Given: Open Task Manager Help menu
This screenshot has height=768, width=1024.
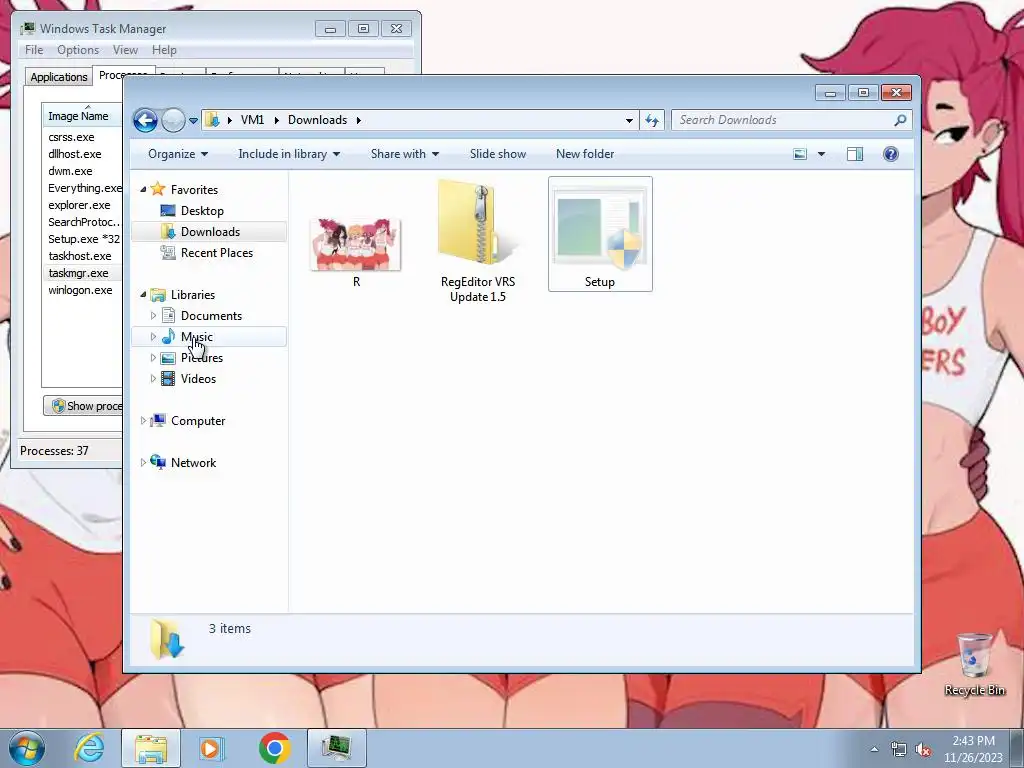Looking at the screenshot, I should [164, 50].
